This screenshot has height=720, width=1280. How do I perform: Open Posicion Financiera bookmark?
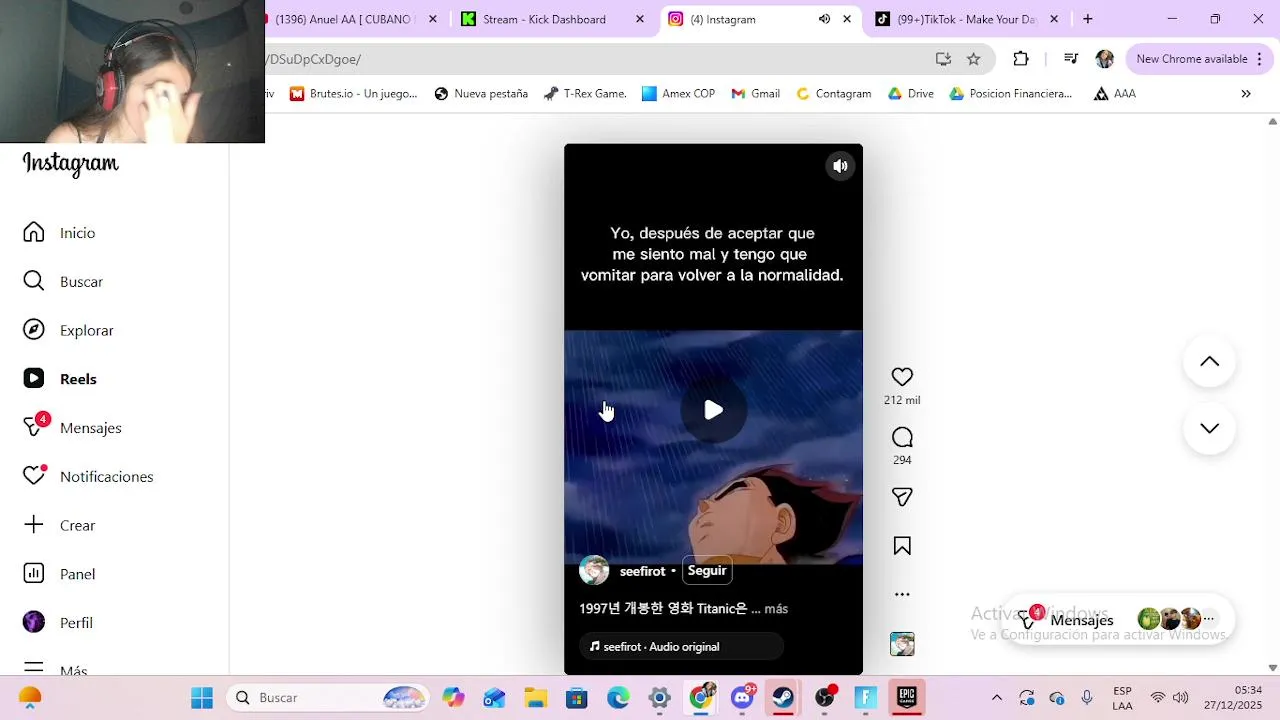coord(1010,94)
